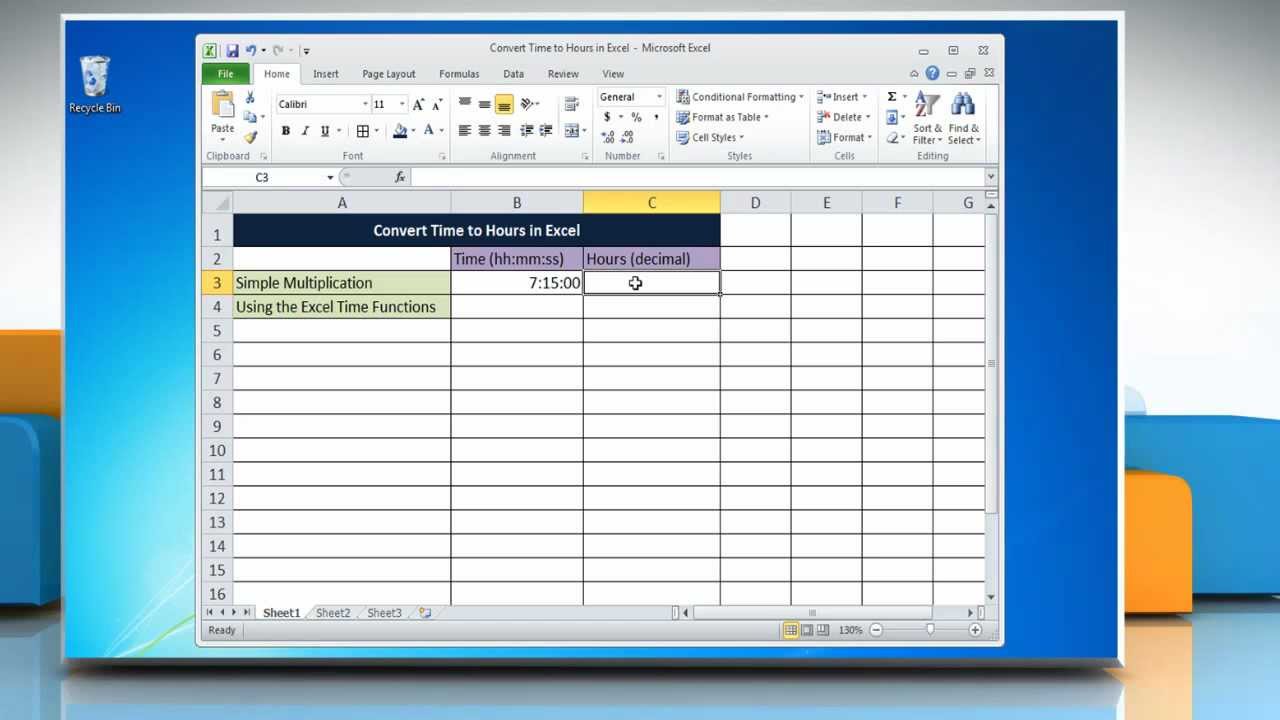The width and height of the screenshot is (1280, 720).
Task: Switch to the Review tab
Action: click(x=563, y=74)
